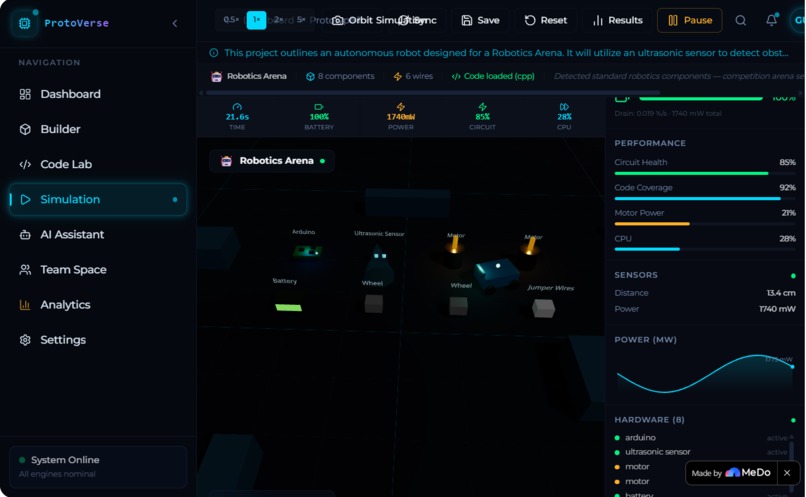Viewport: 806px width, 497px height.
Task: Click the TIME gauge stat icon
Action: [237, 107]
